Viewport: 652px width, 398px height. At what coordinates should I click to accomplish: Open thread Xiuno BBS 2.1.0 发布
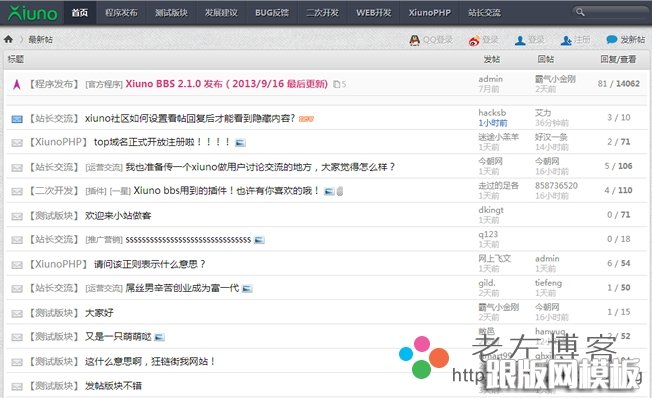(x=227, y=84)
